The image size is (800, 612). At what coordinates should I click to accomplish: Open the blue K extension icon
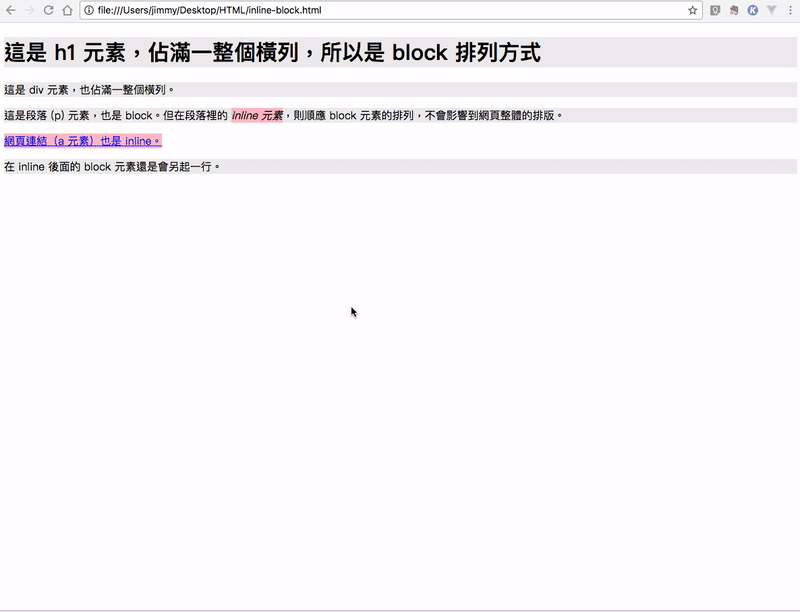tap(753, 10)
